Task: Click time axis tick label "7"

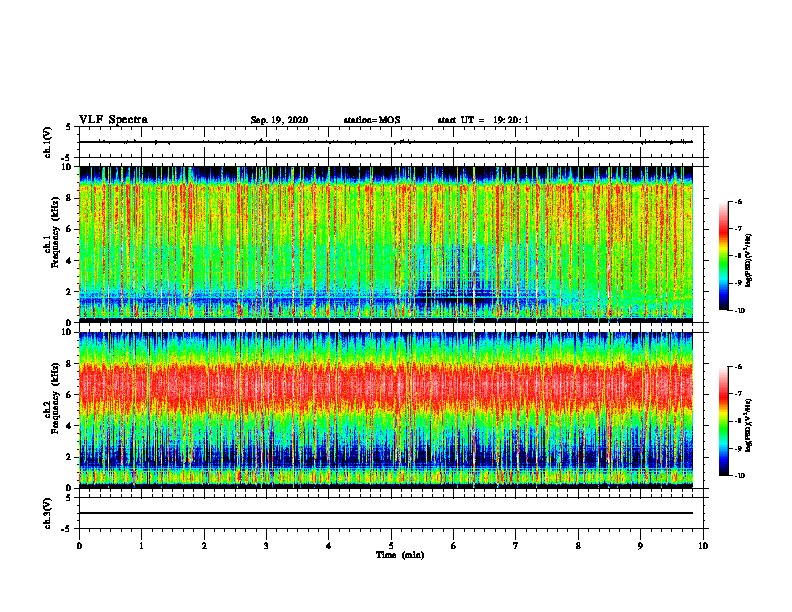Action: point(516,546)
